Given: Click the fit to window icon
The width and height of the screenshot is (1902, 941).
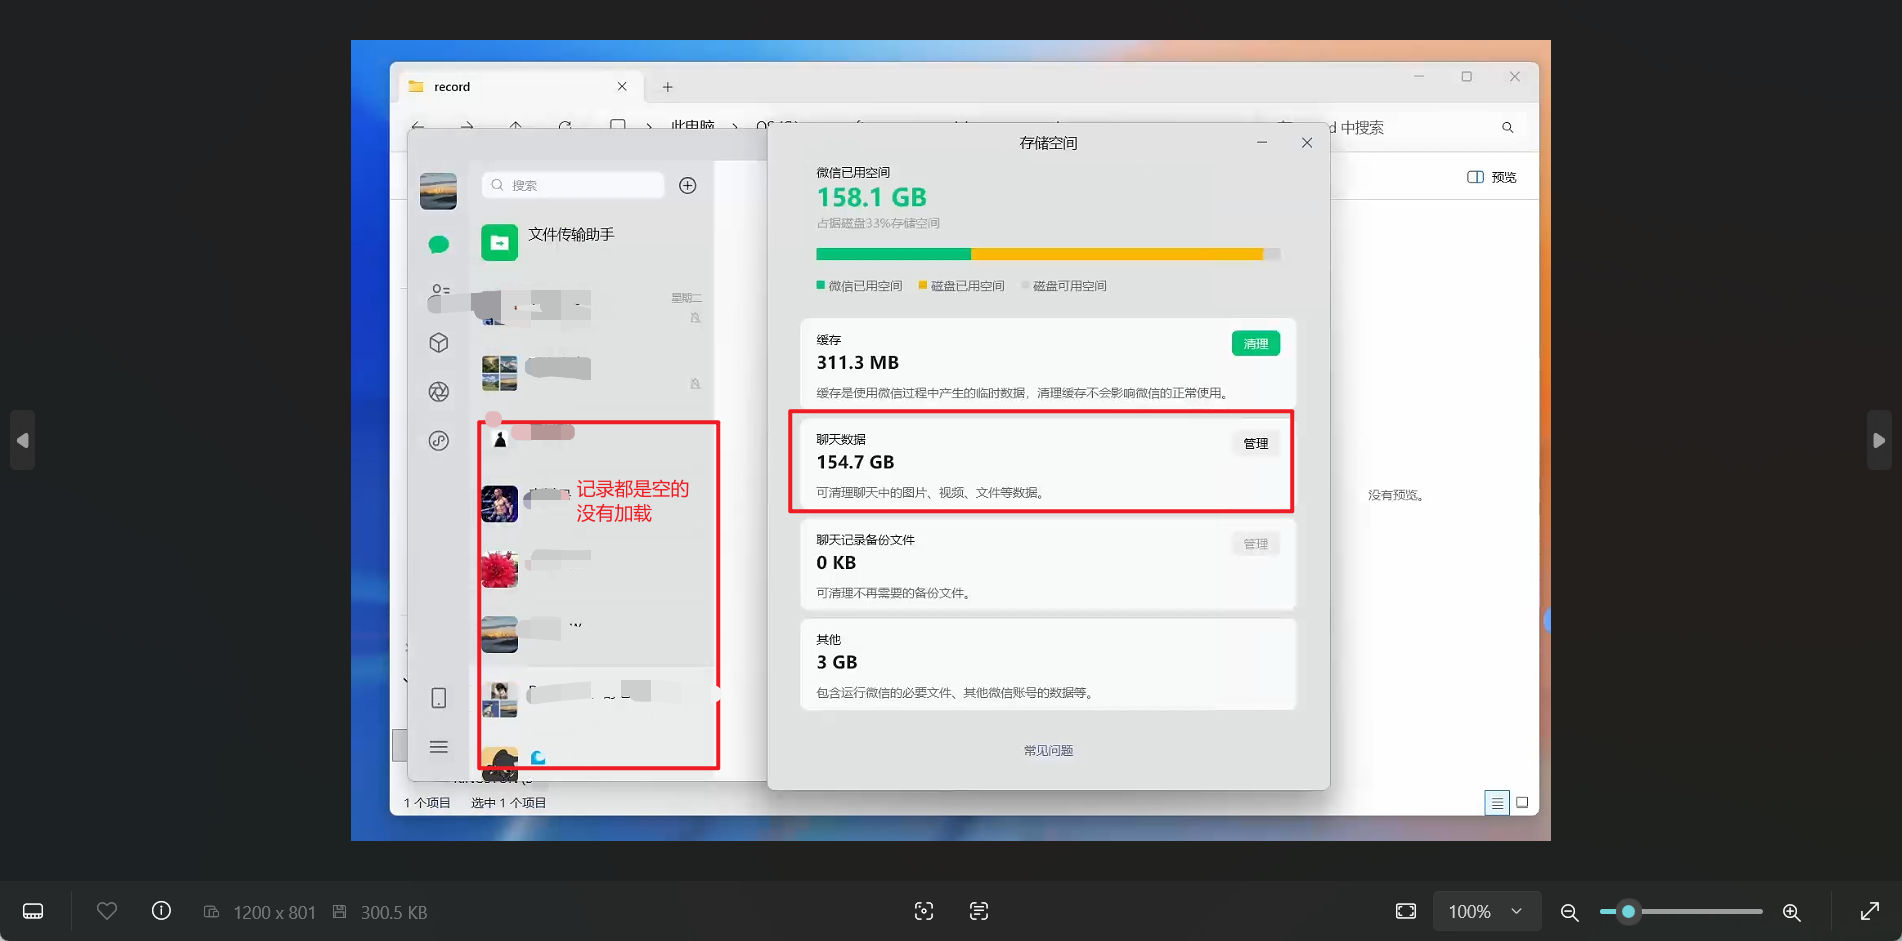Looking at the screenshot, I should tap(1406, 911).
